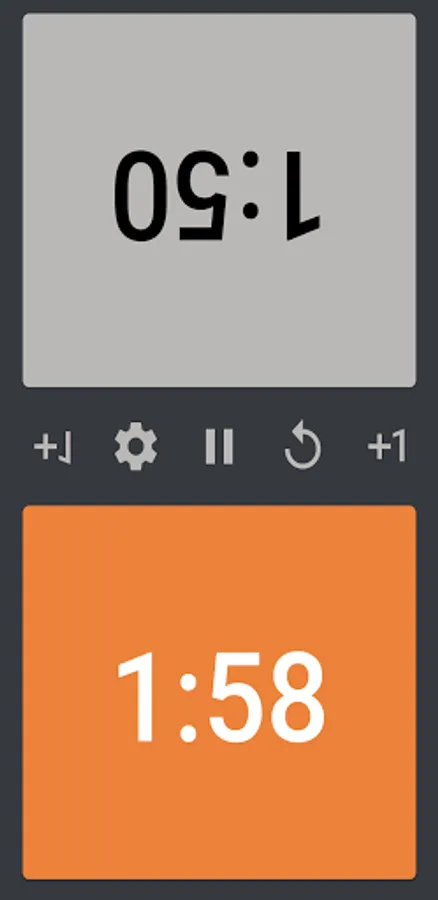Tap the gray 1:50 timer panel
Screen dimensions: 438x900
pyautogui.click(x=219, y=200)
